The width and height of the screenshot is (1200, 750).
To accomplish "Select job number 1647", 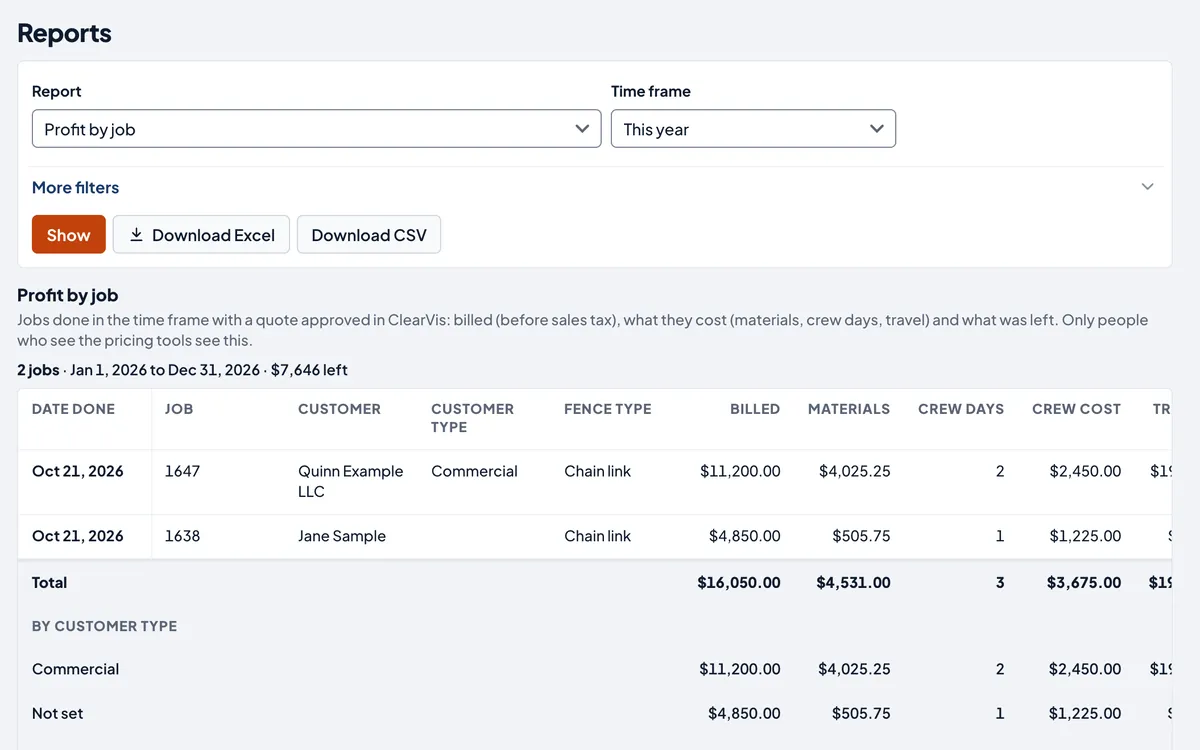I will (182, 471).
